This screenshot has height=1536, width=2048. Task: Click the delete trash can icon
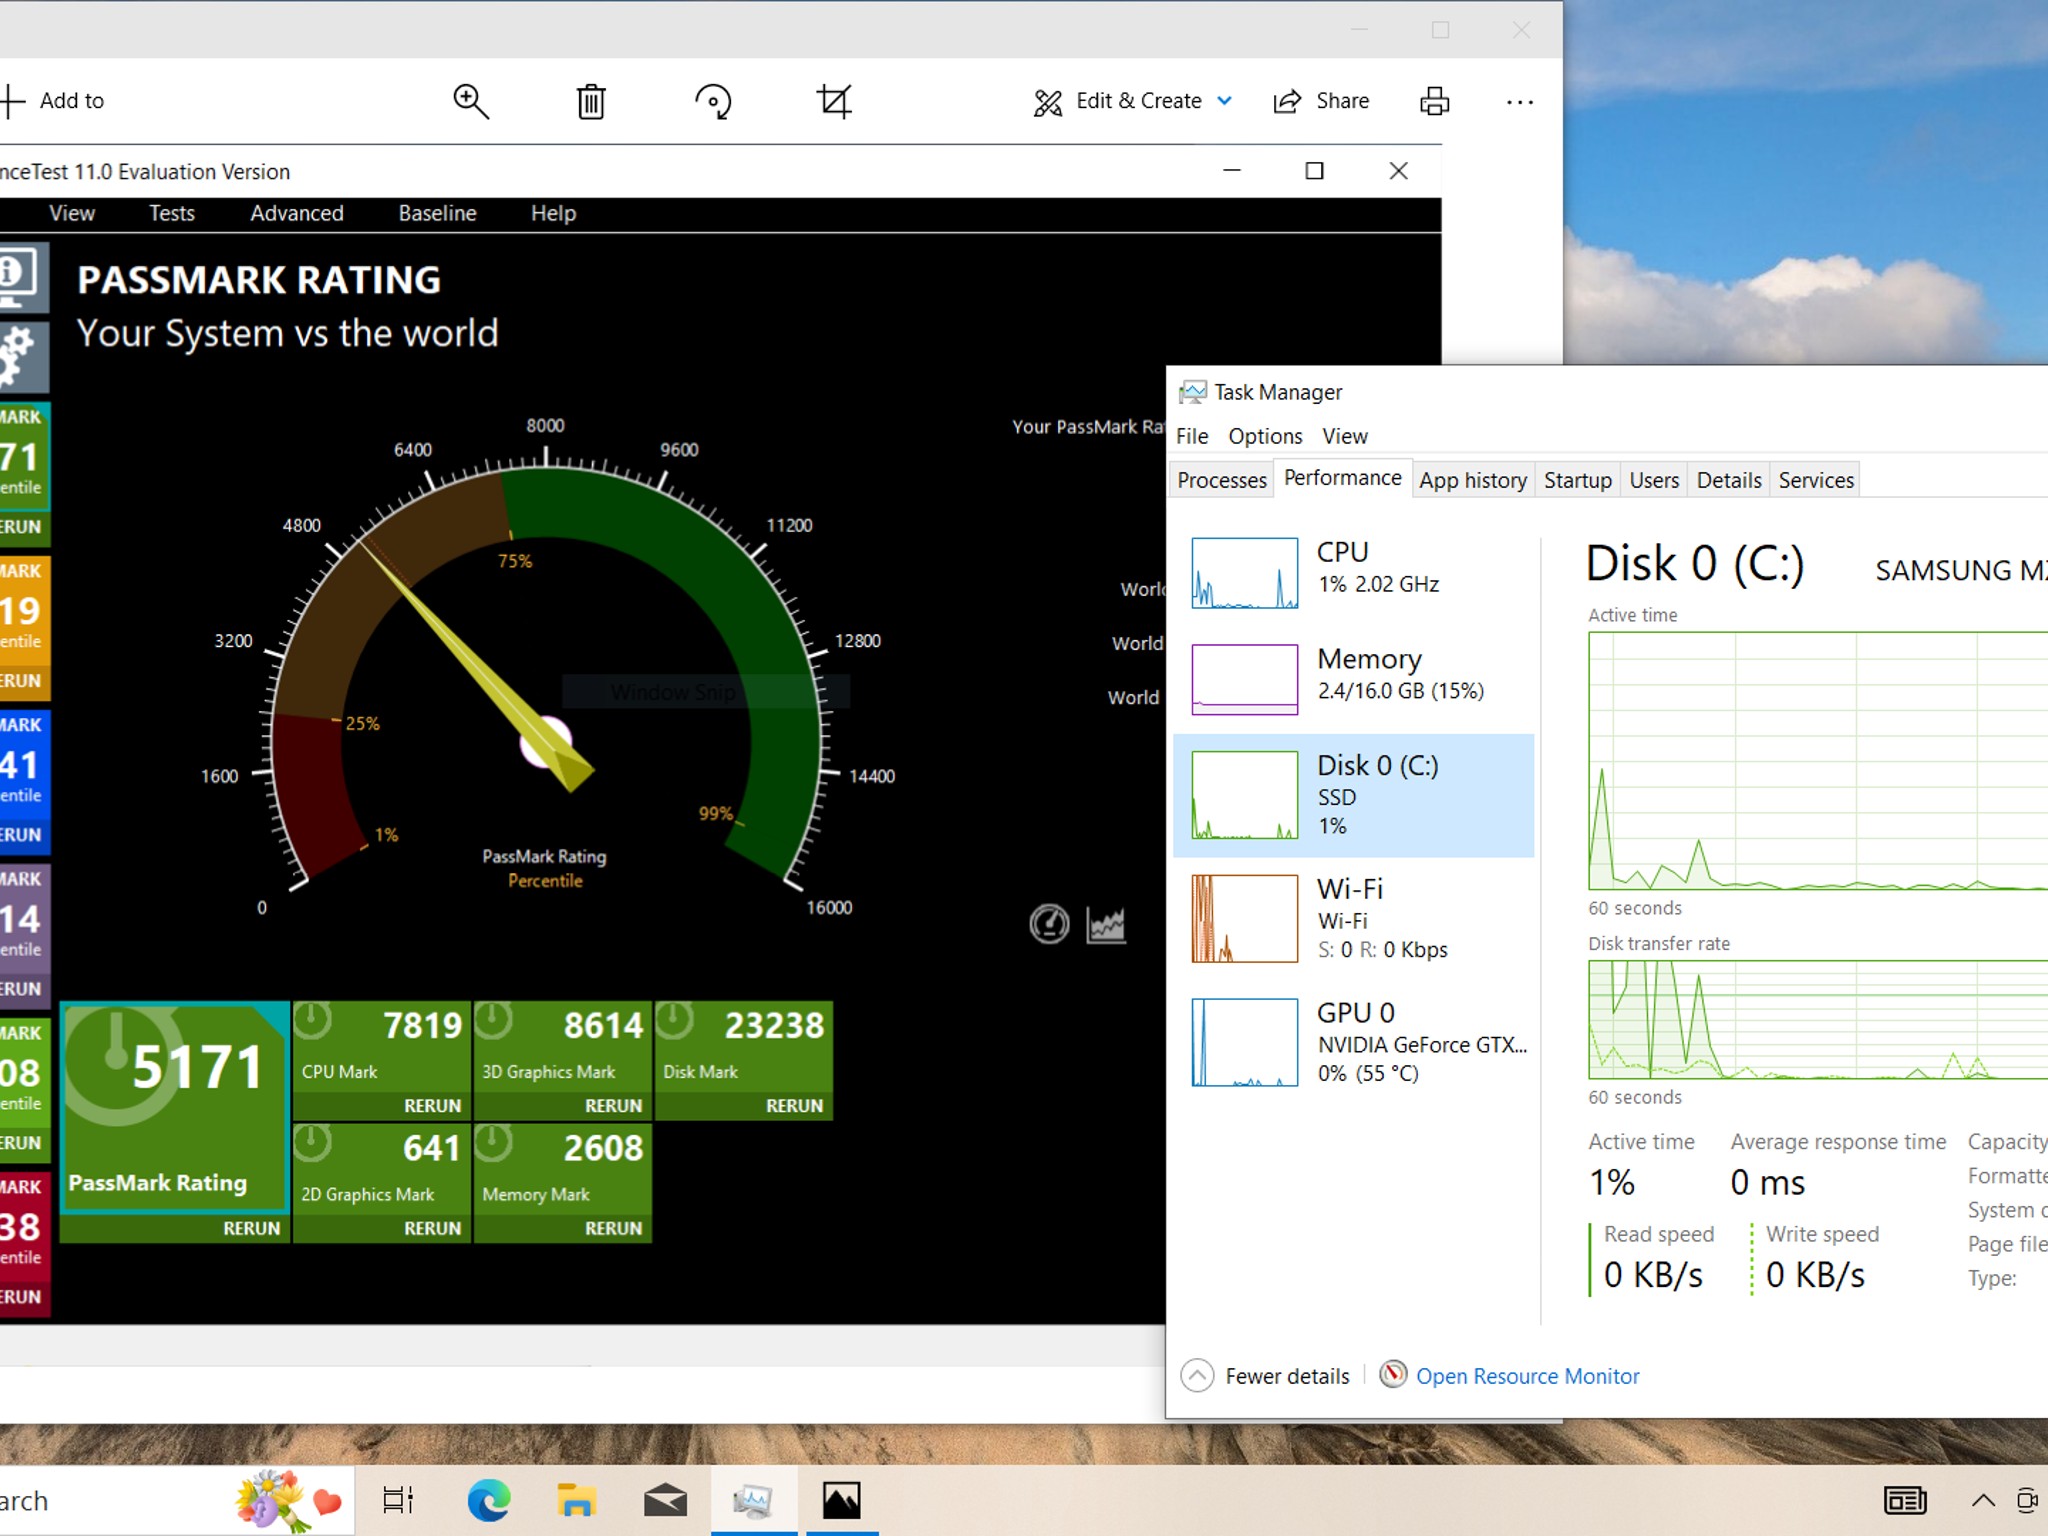coord(591,101)
